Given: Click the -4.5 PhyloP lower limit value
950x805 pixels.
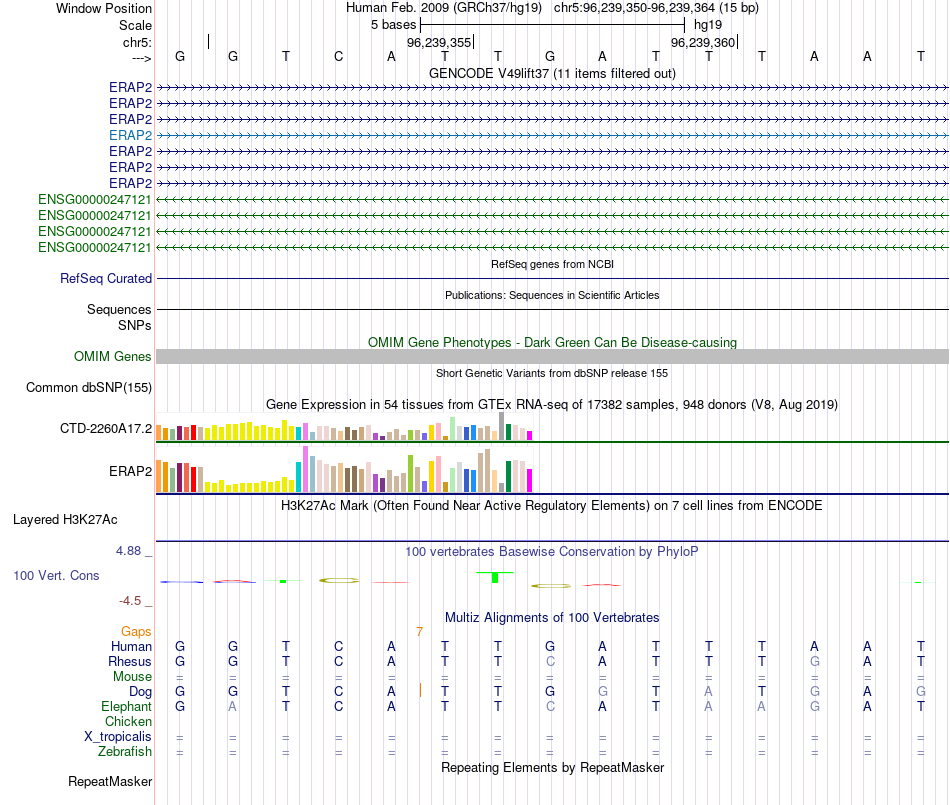Looking at the screenshot, I should 130,601.
